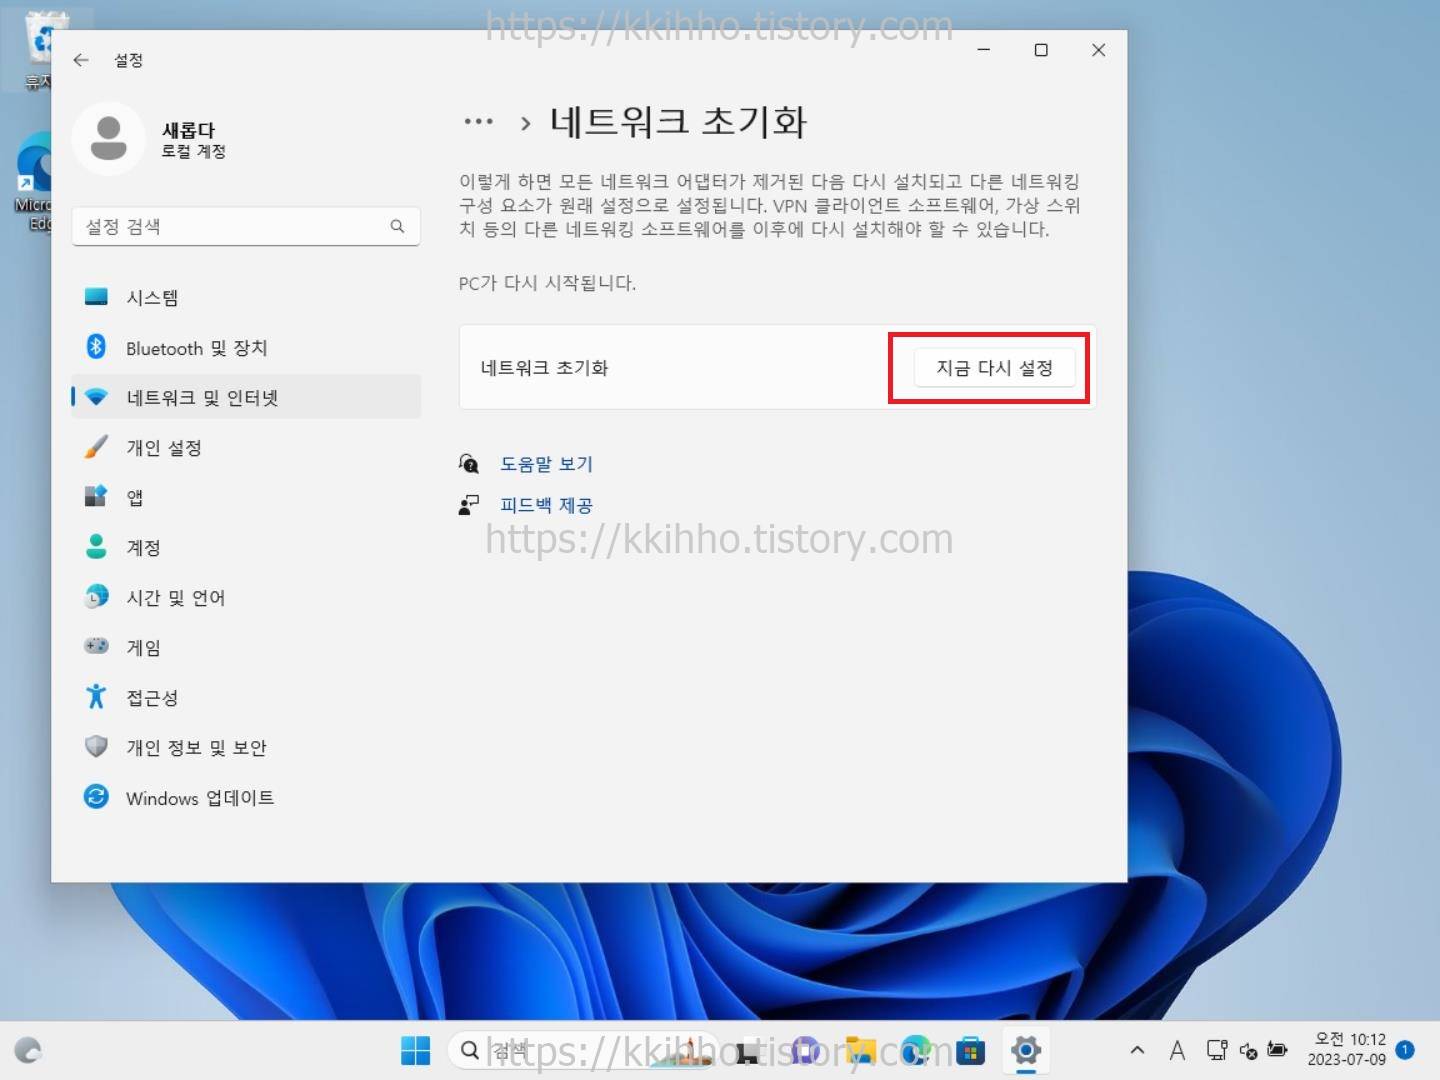The height and width of the screenshot is (1080, 1440).
Task: Show hidden system tray icons
Action: coord(1137,1050)
